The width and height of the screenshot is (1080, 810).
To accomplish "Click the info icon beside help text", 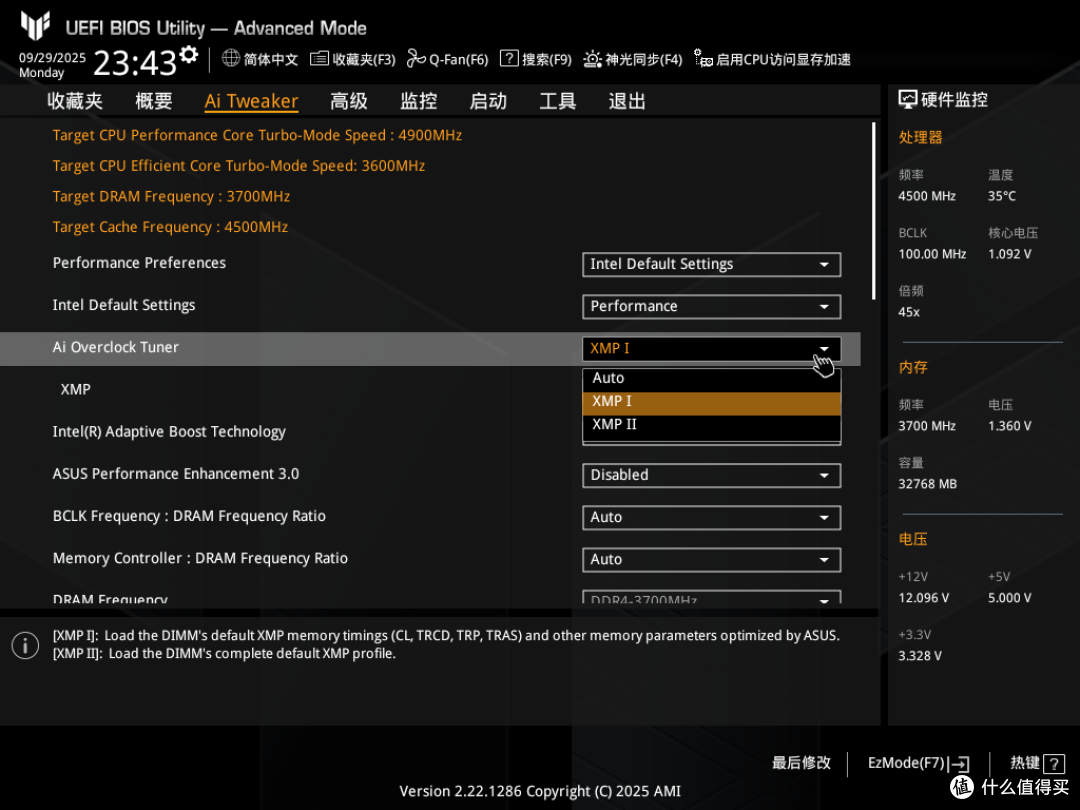I will 25,645.
